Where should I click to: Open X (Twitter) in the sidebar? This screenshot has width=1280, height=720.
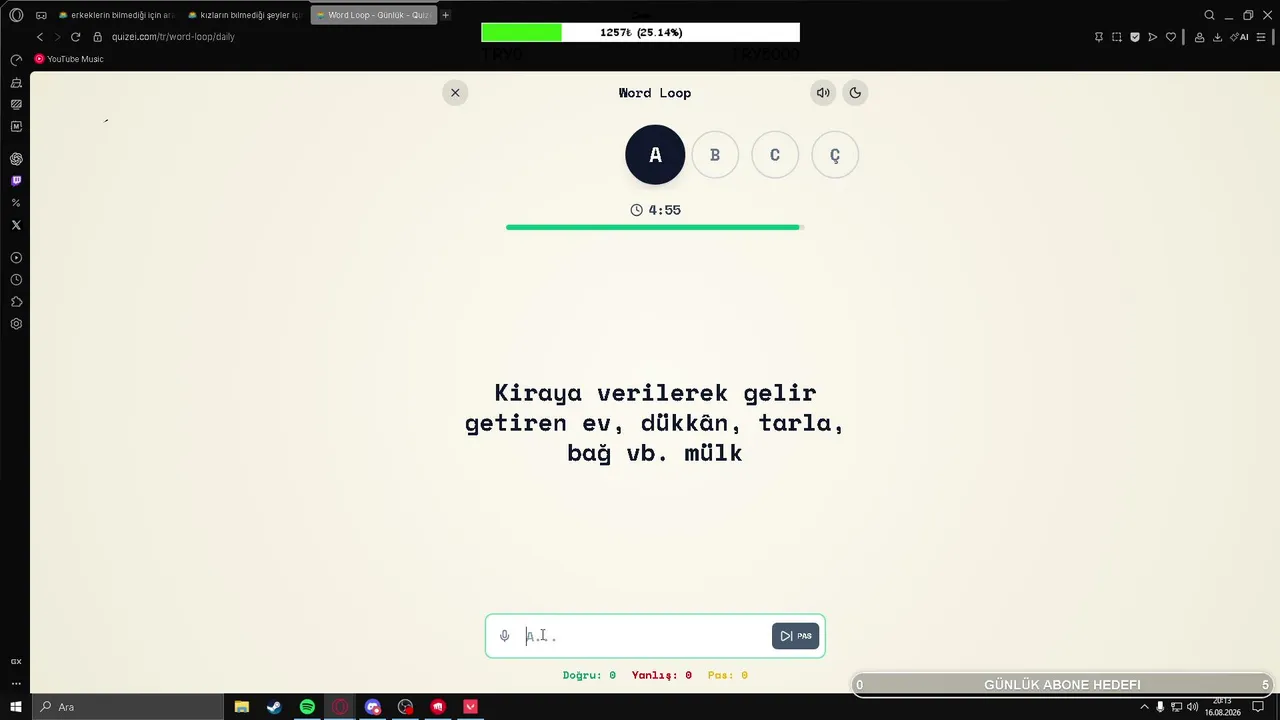tap(16, 225)
